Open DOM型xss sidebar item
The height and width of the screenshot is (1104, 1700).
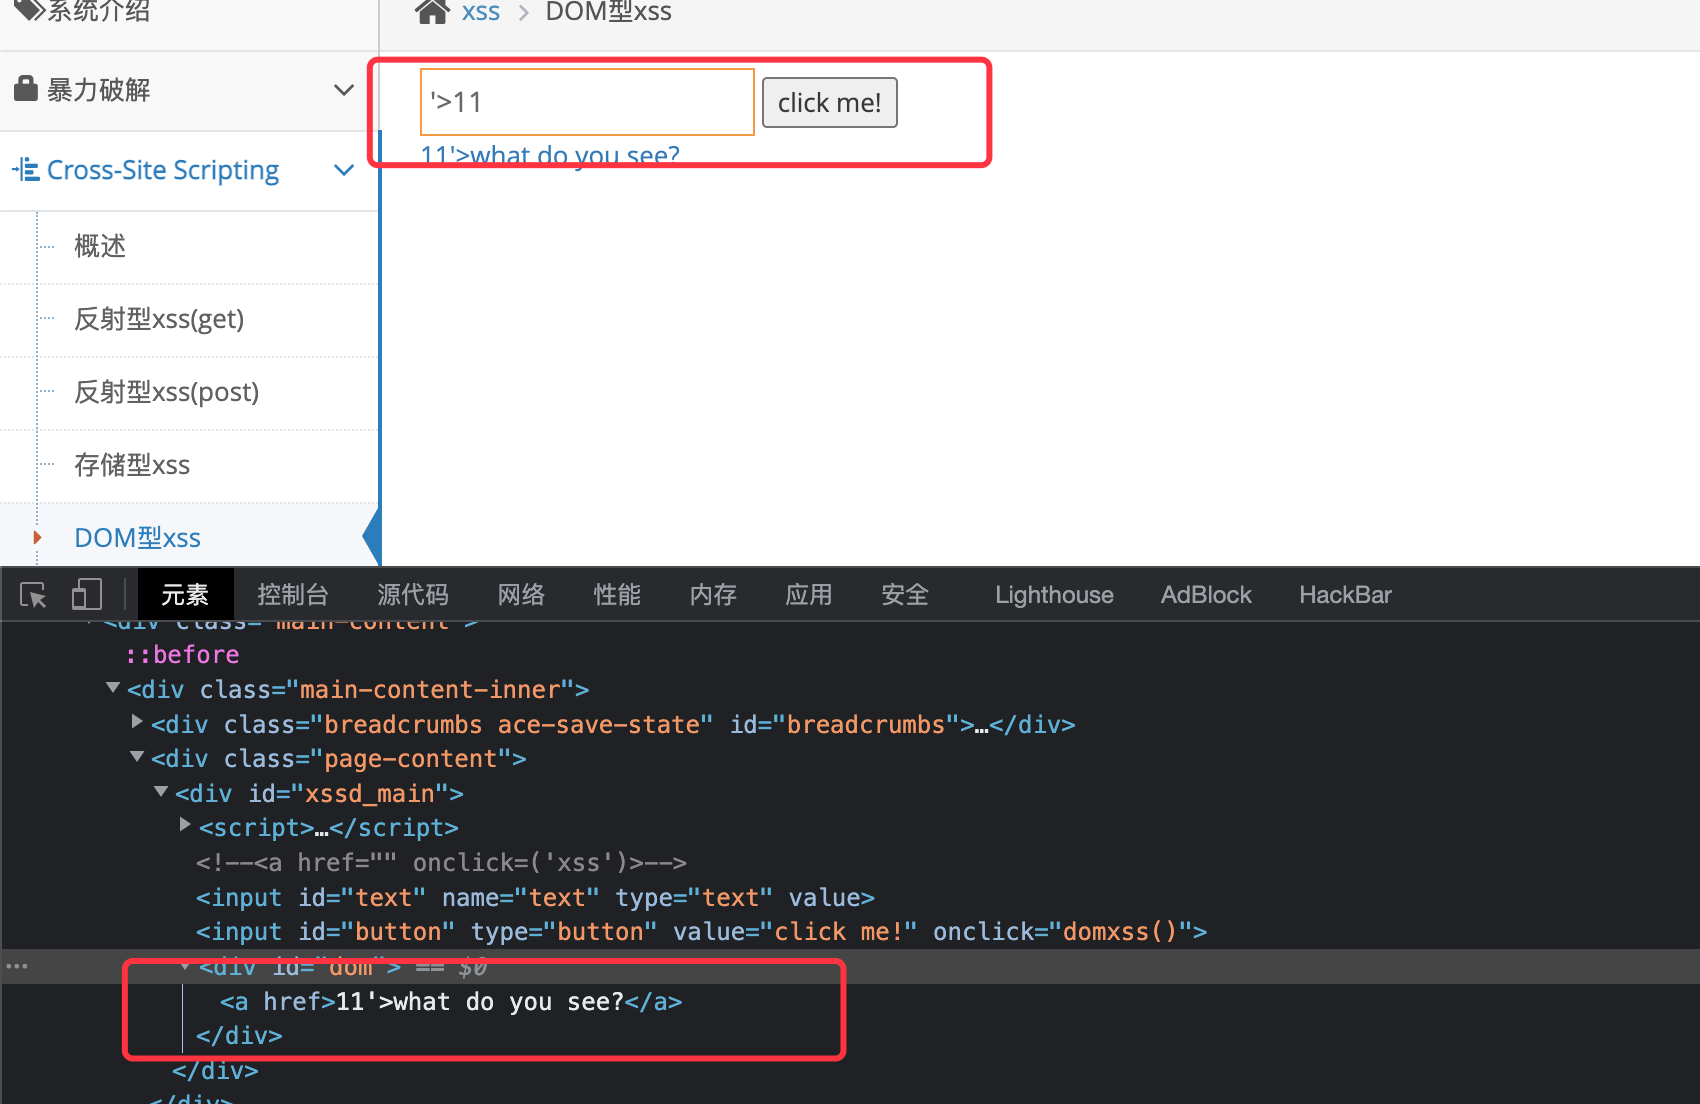138,538
